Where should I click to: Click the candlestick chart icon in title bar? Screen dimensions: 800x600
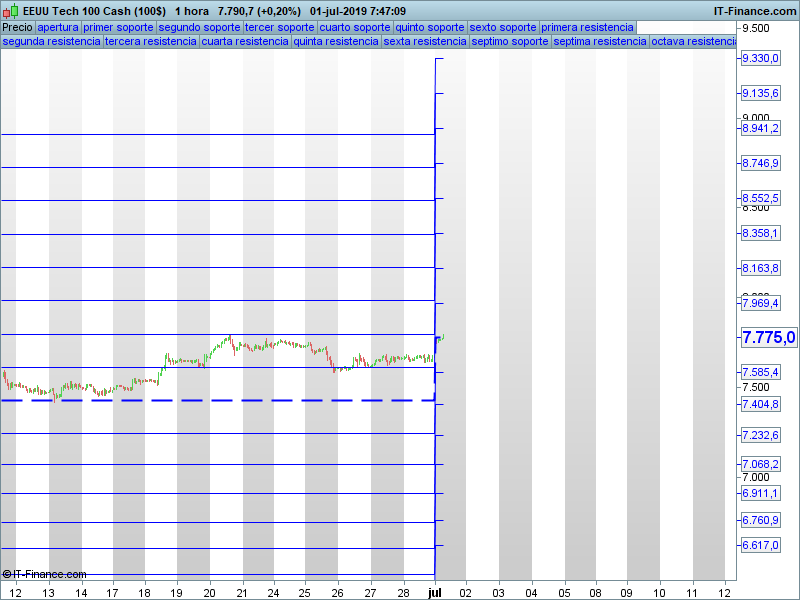(x=10, y=11)
